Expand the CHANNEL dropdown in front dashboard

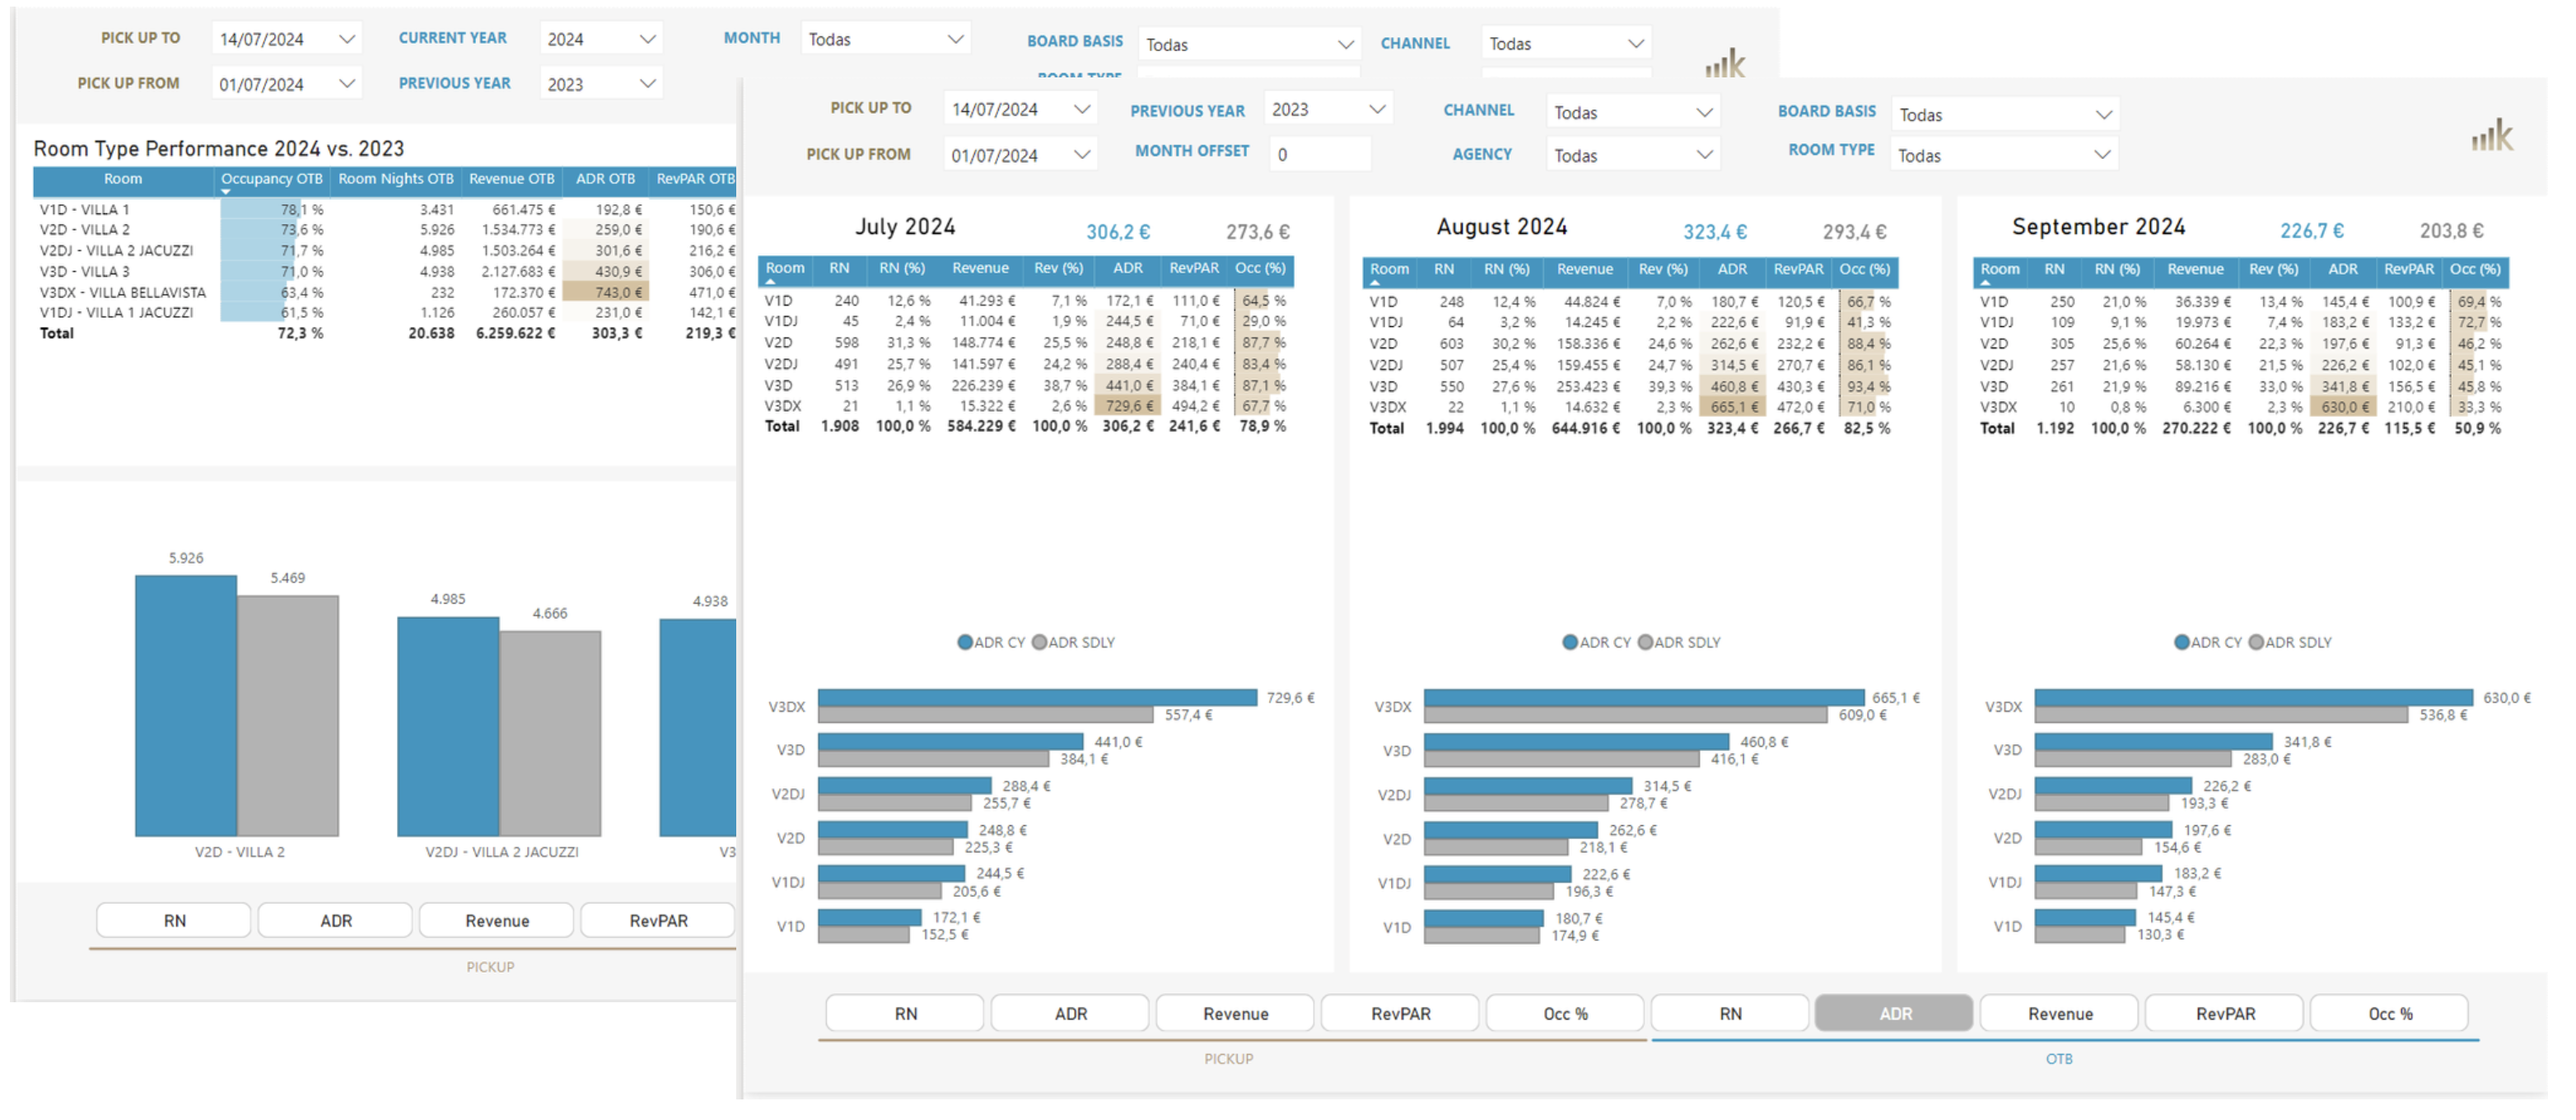point(1632,112)
